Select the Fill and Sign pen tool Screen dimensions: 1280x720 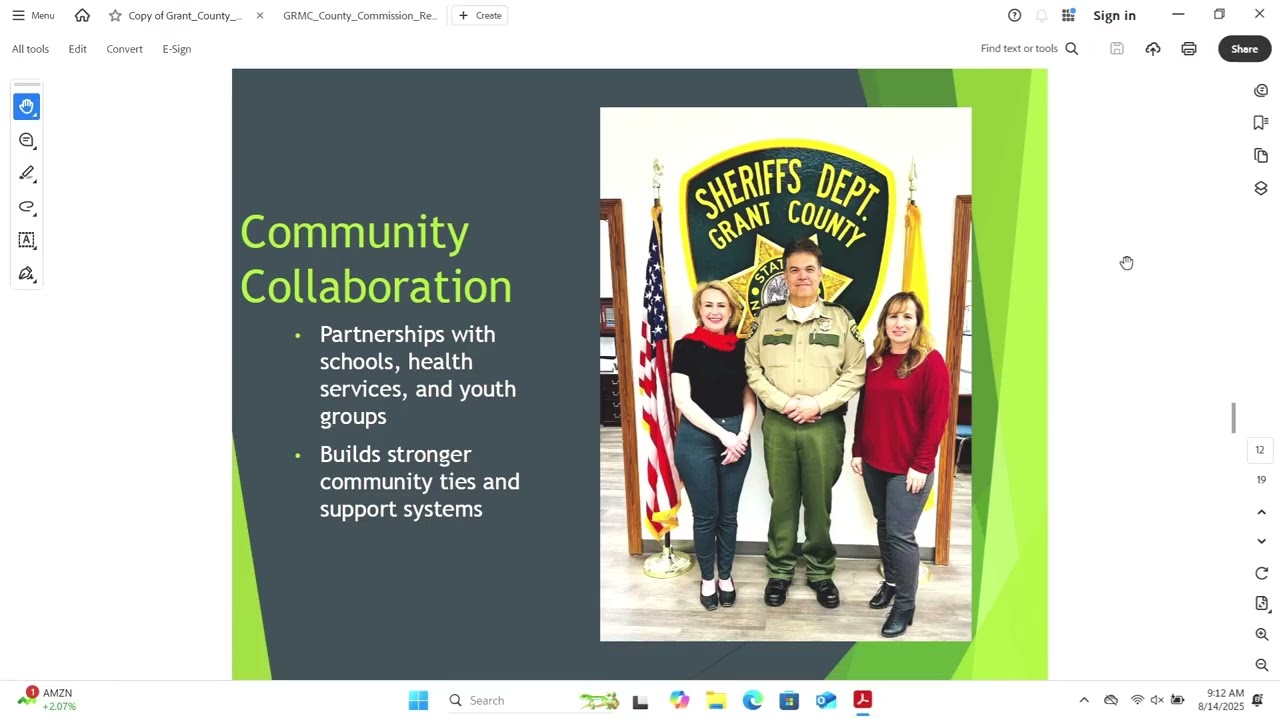click(x=27, y=274)
